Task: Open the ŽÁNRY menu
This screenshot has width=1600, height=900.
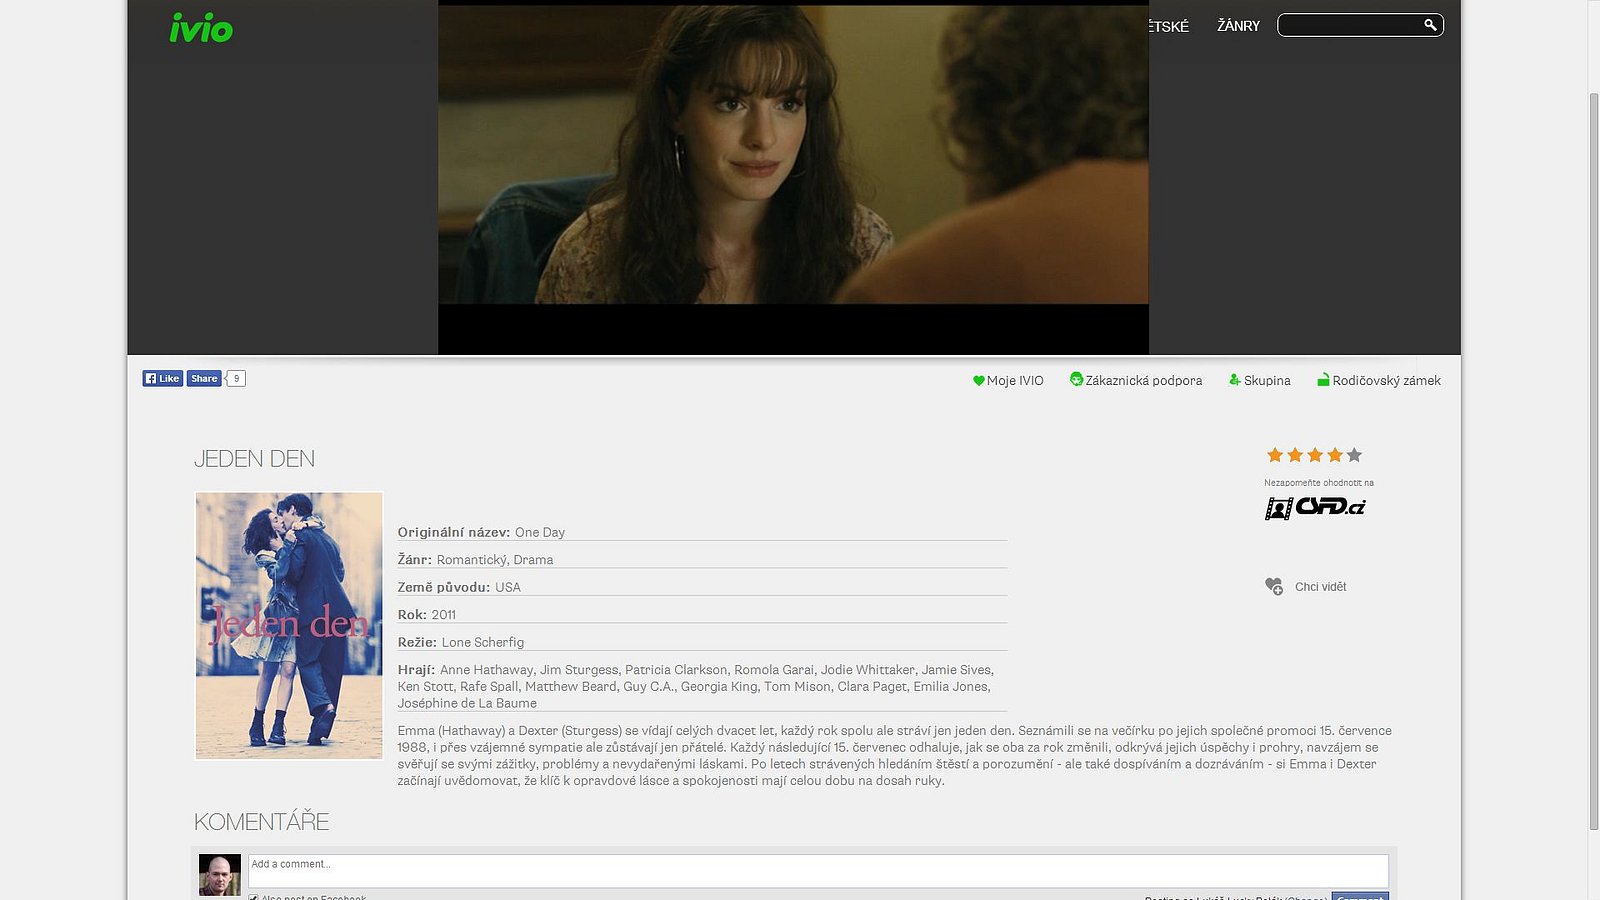Action: 1238,26
